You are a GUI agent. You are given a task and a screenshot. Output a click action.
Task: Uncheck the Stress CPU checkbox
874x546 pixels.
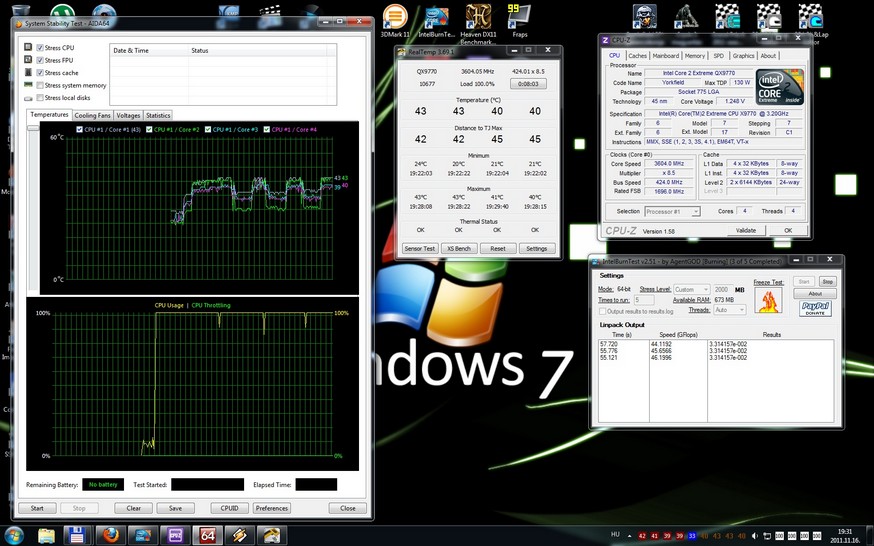coord(40,48)
